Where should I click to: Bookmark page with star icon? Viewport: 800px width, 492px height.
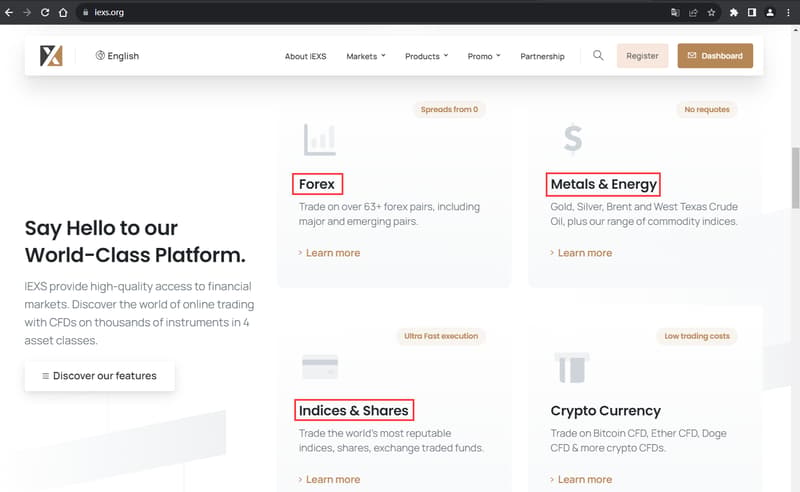pyautogui.click(x=711, y=12)
